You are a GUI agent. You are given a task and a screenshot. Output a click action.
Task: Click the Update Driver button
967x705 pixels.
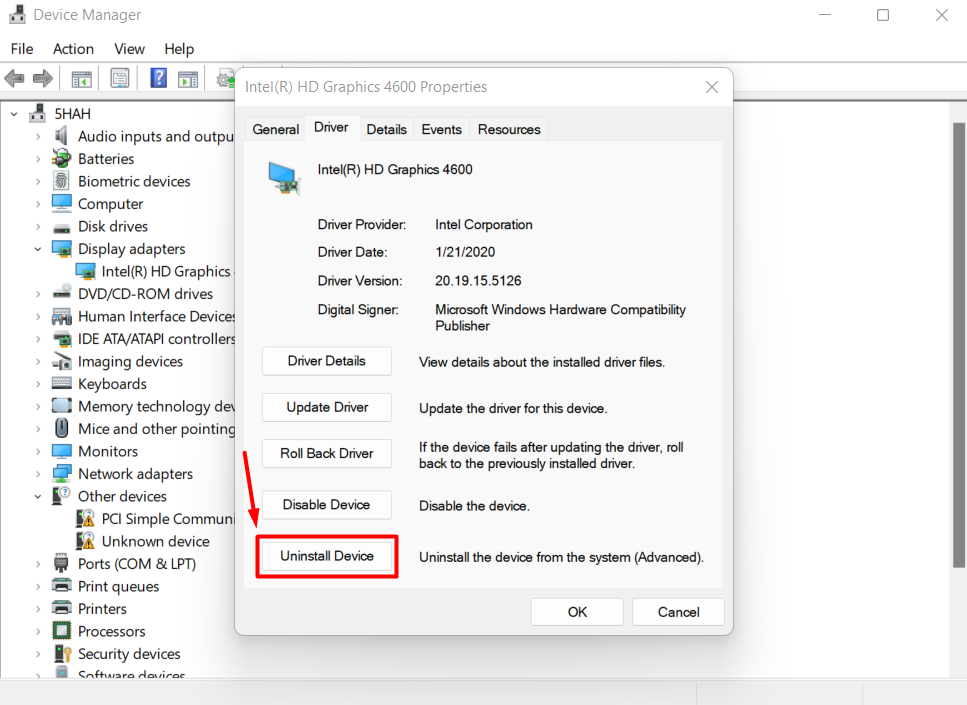click(327, 407)
